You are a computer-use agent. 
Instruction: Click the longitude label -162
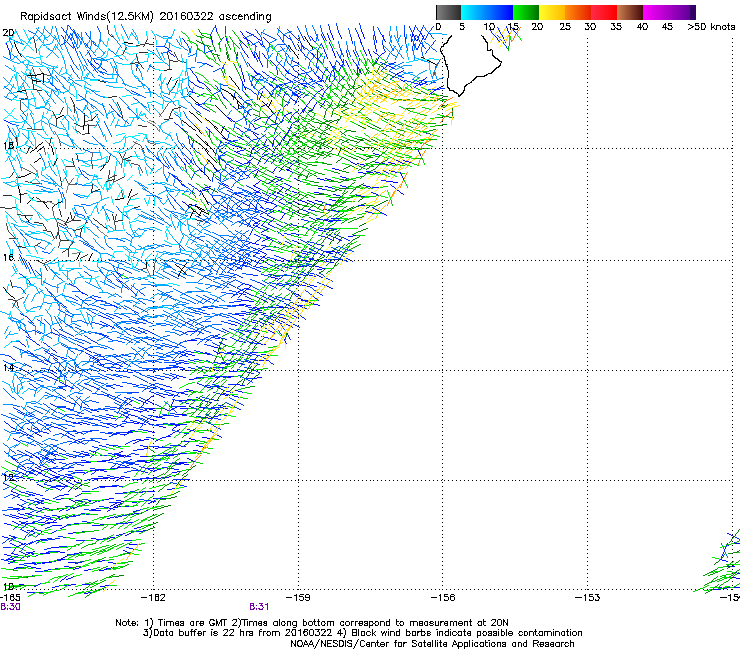(153, 598)
